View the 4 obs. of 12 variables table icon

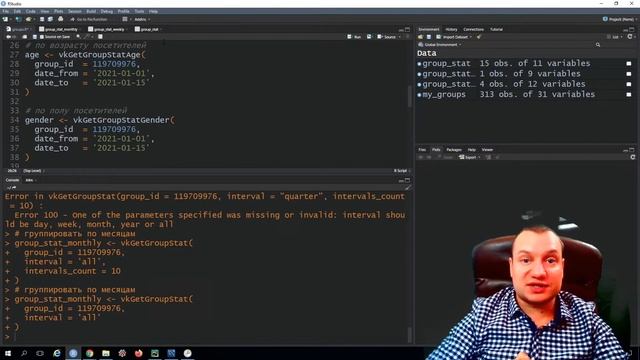(x=629, y=84)
